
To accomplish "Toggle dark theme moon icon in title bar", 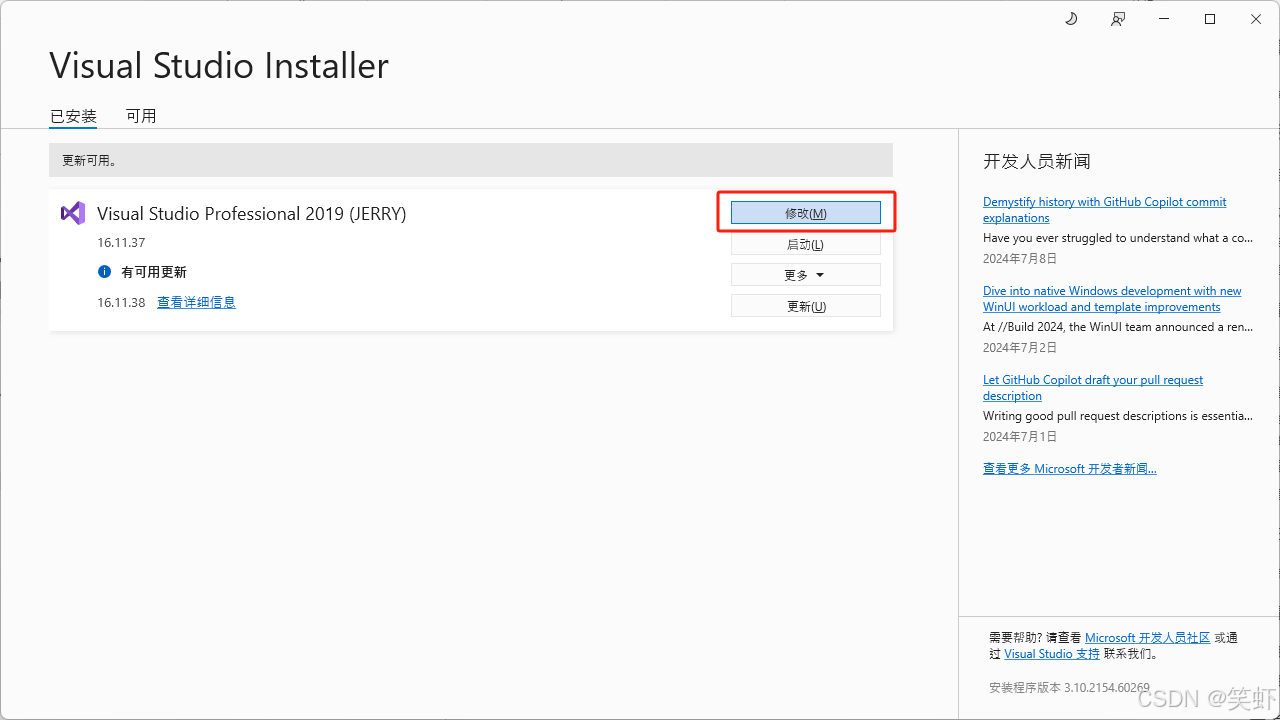I will coord(1071,19).
